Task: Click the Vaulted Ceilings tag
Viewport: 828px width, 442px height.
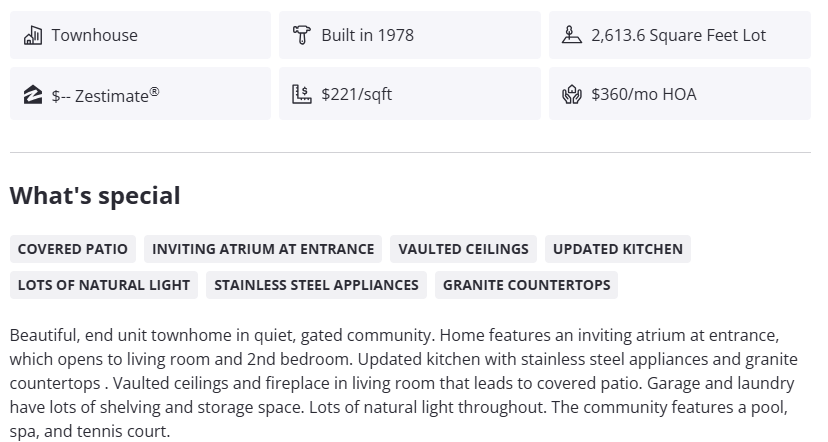Action: [463, 249]
